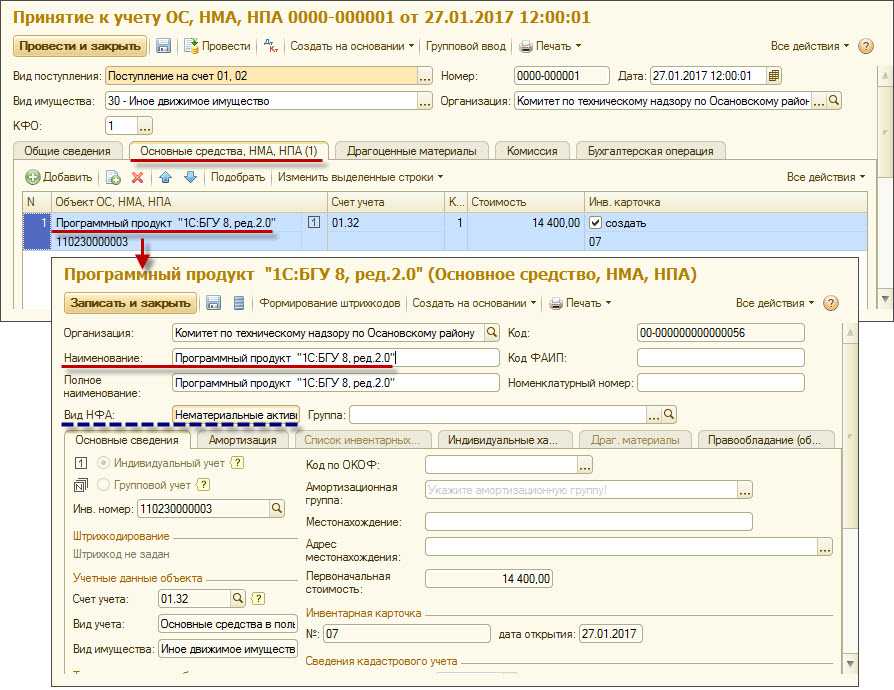Click the individual accounting icon in table row
894x690 pixels.
click(x=314, y=222)
